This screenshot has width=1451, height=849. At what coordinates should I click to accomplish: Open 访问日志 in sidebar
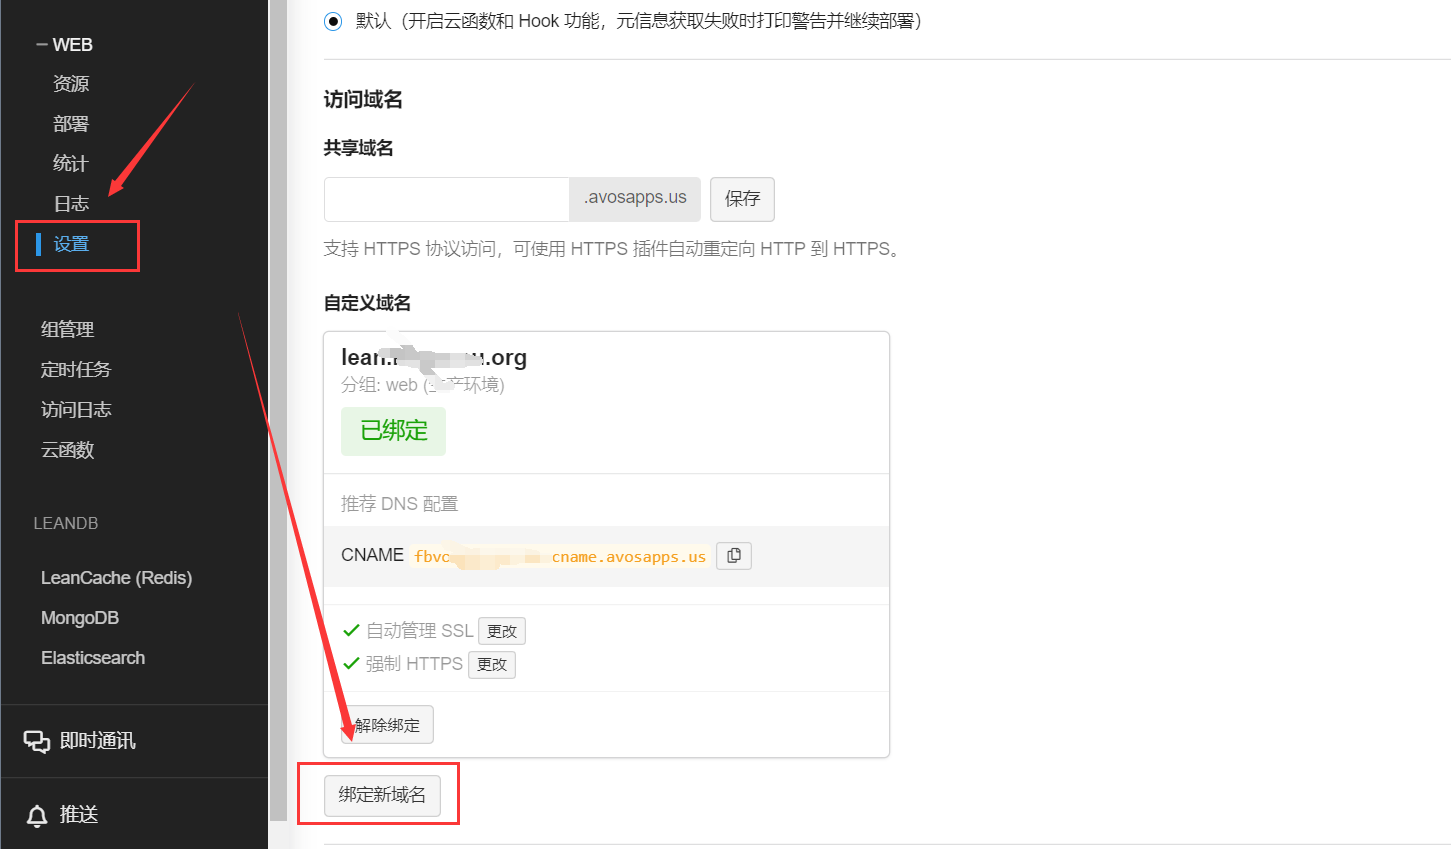(x=76, y=409)
